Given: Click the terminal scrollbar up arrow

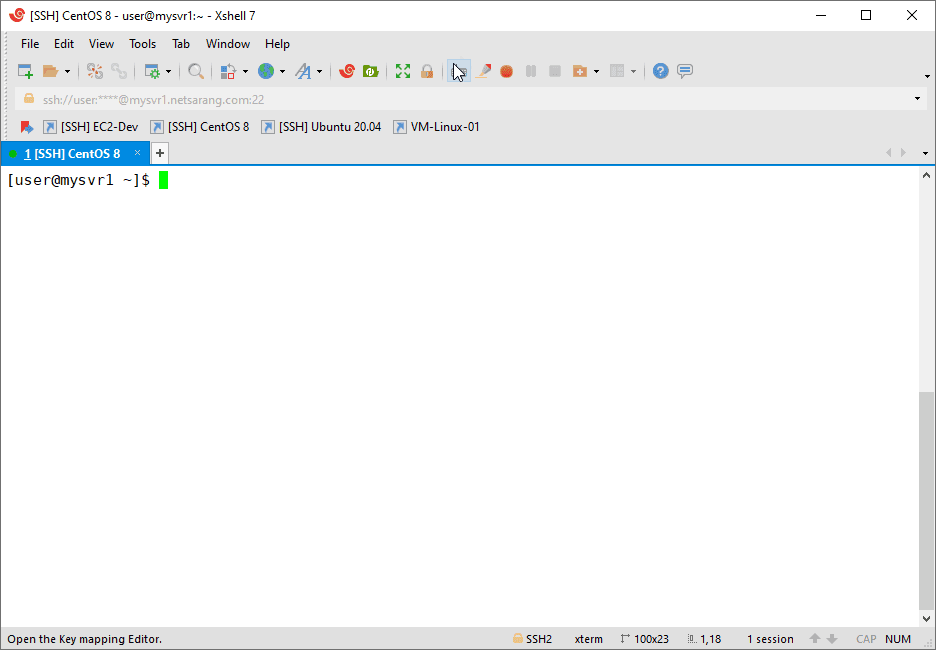Looking at the screenshot, I should [926, 175].
